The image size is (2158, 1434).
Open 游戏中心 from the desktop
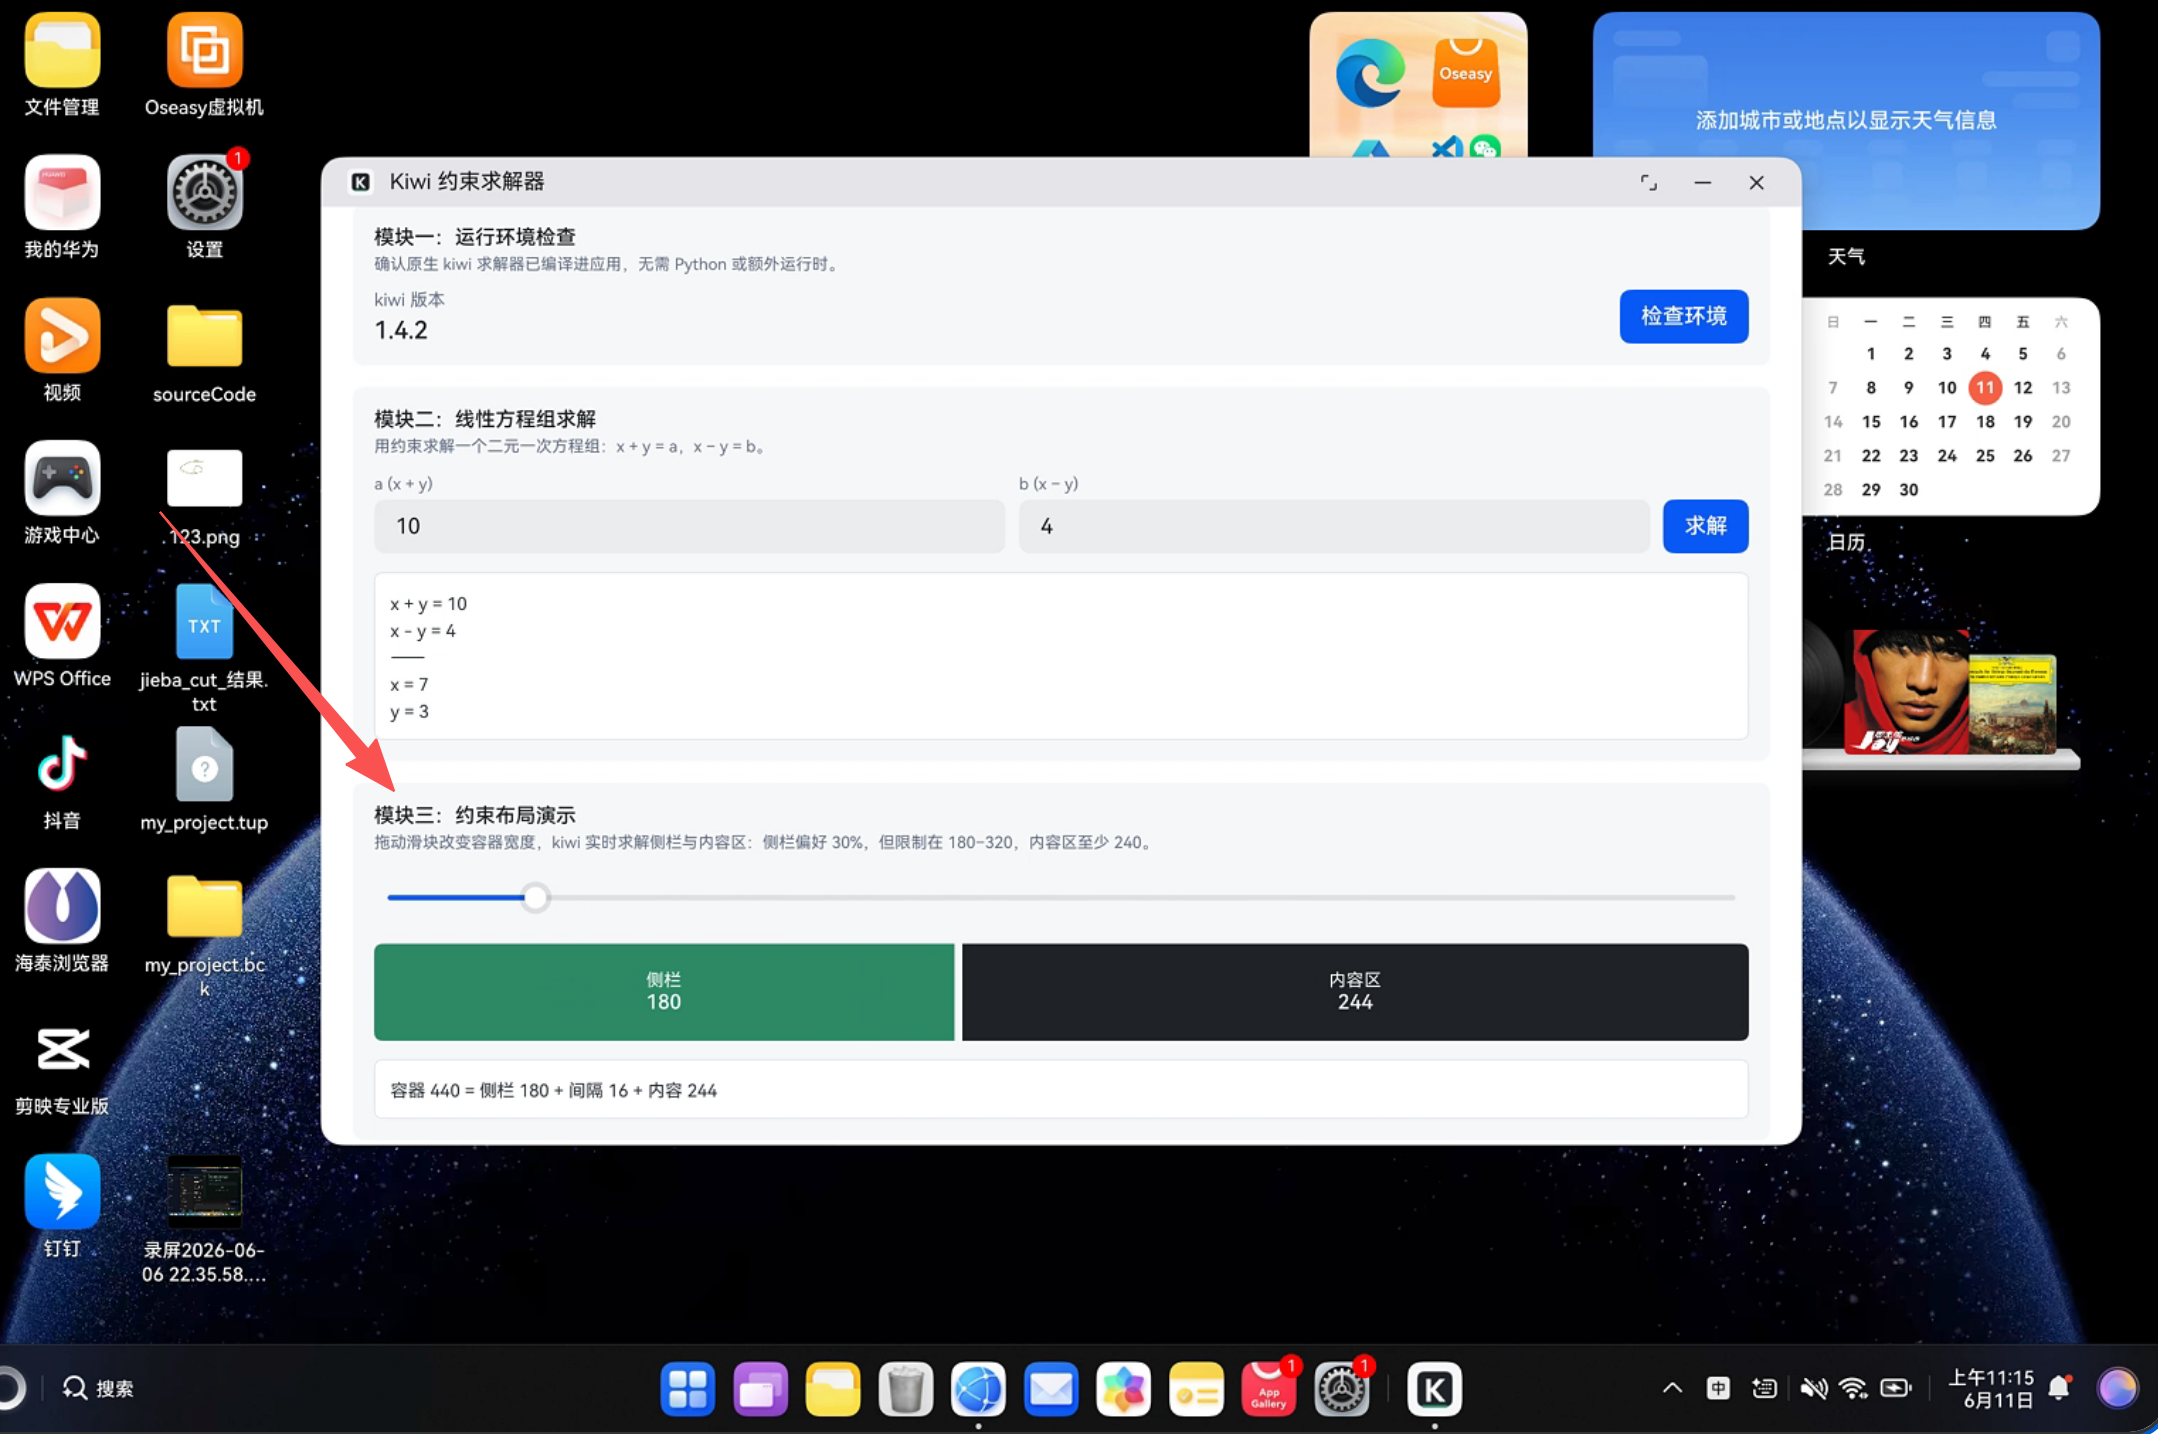point(62,479)
